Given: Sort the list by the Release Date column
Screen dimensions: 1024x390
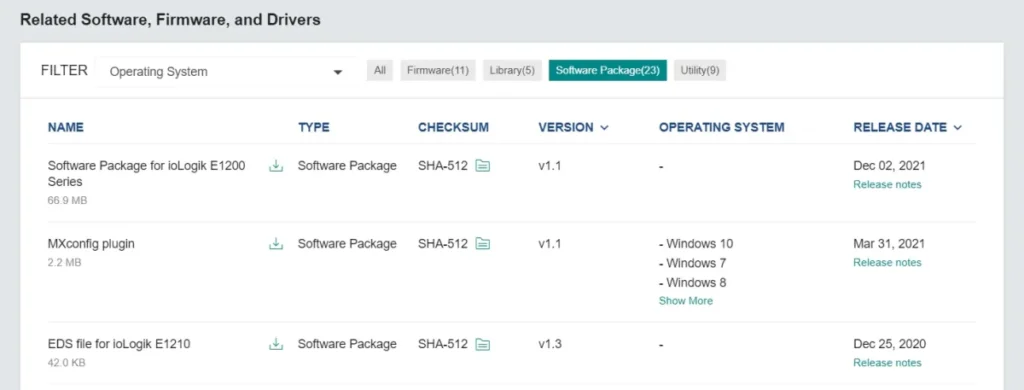Looking at the screenshot, I should click(x=908, y=127).
